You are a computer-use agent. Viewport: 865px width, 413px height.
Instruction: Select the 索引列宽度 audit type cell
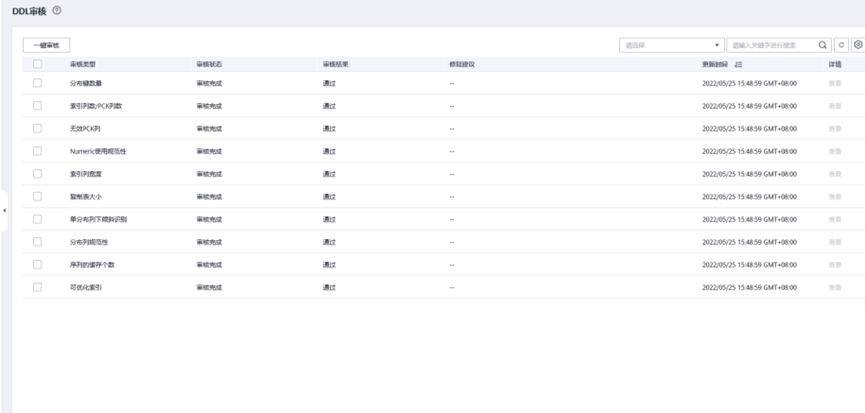tap(86, 174)
